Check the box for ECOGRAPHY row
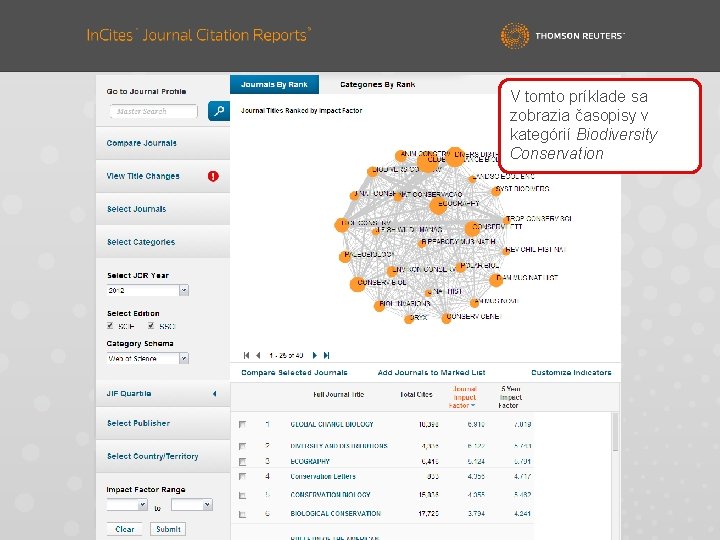The image size is (720, 540). (242, 461)
